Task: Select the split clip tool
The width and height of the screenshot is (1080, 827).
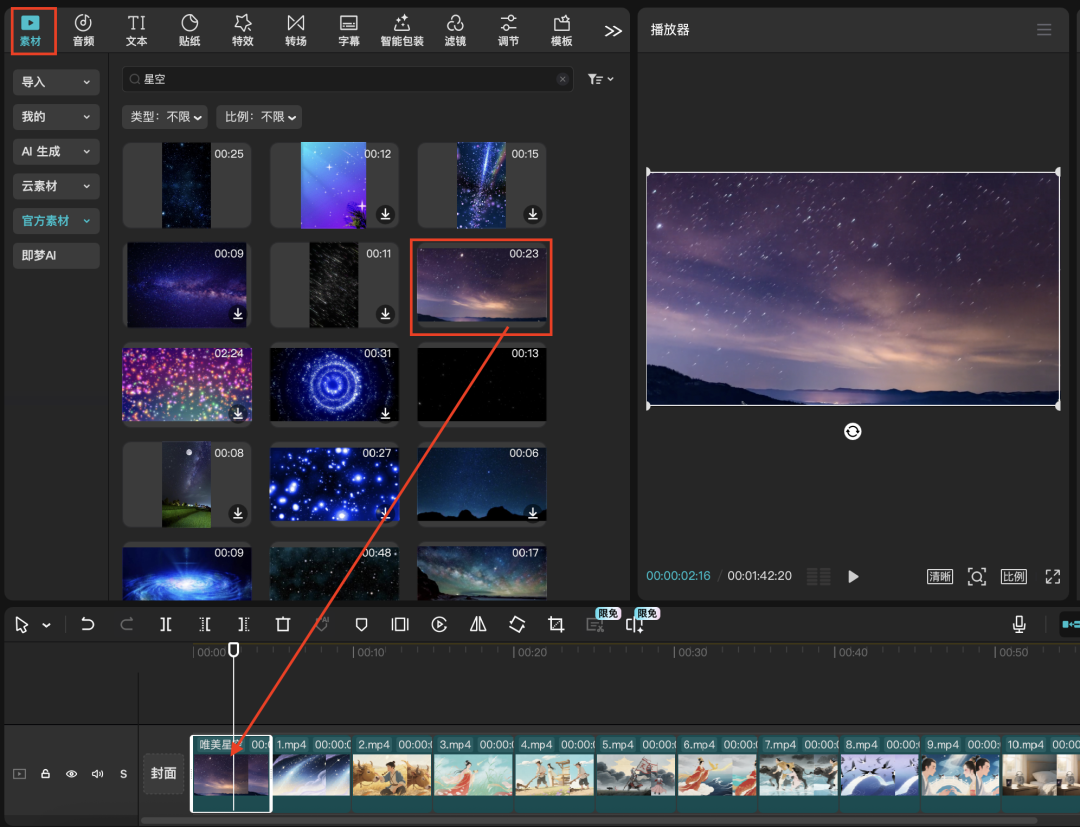Action: point(166,624)
